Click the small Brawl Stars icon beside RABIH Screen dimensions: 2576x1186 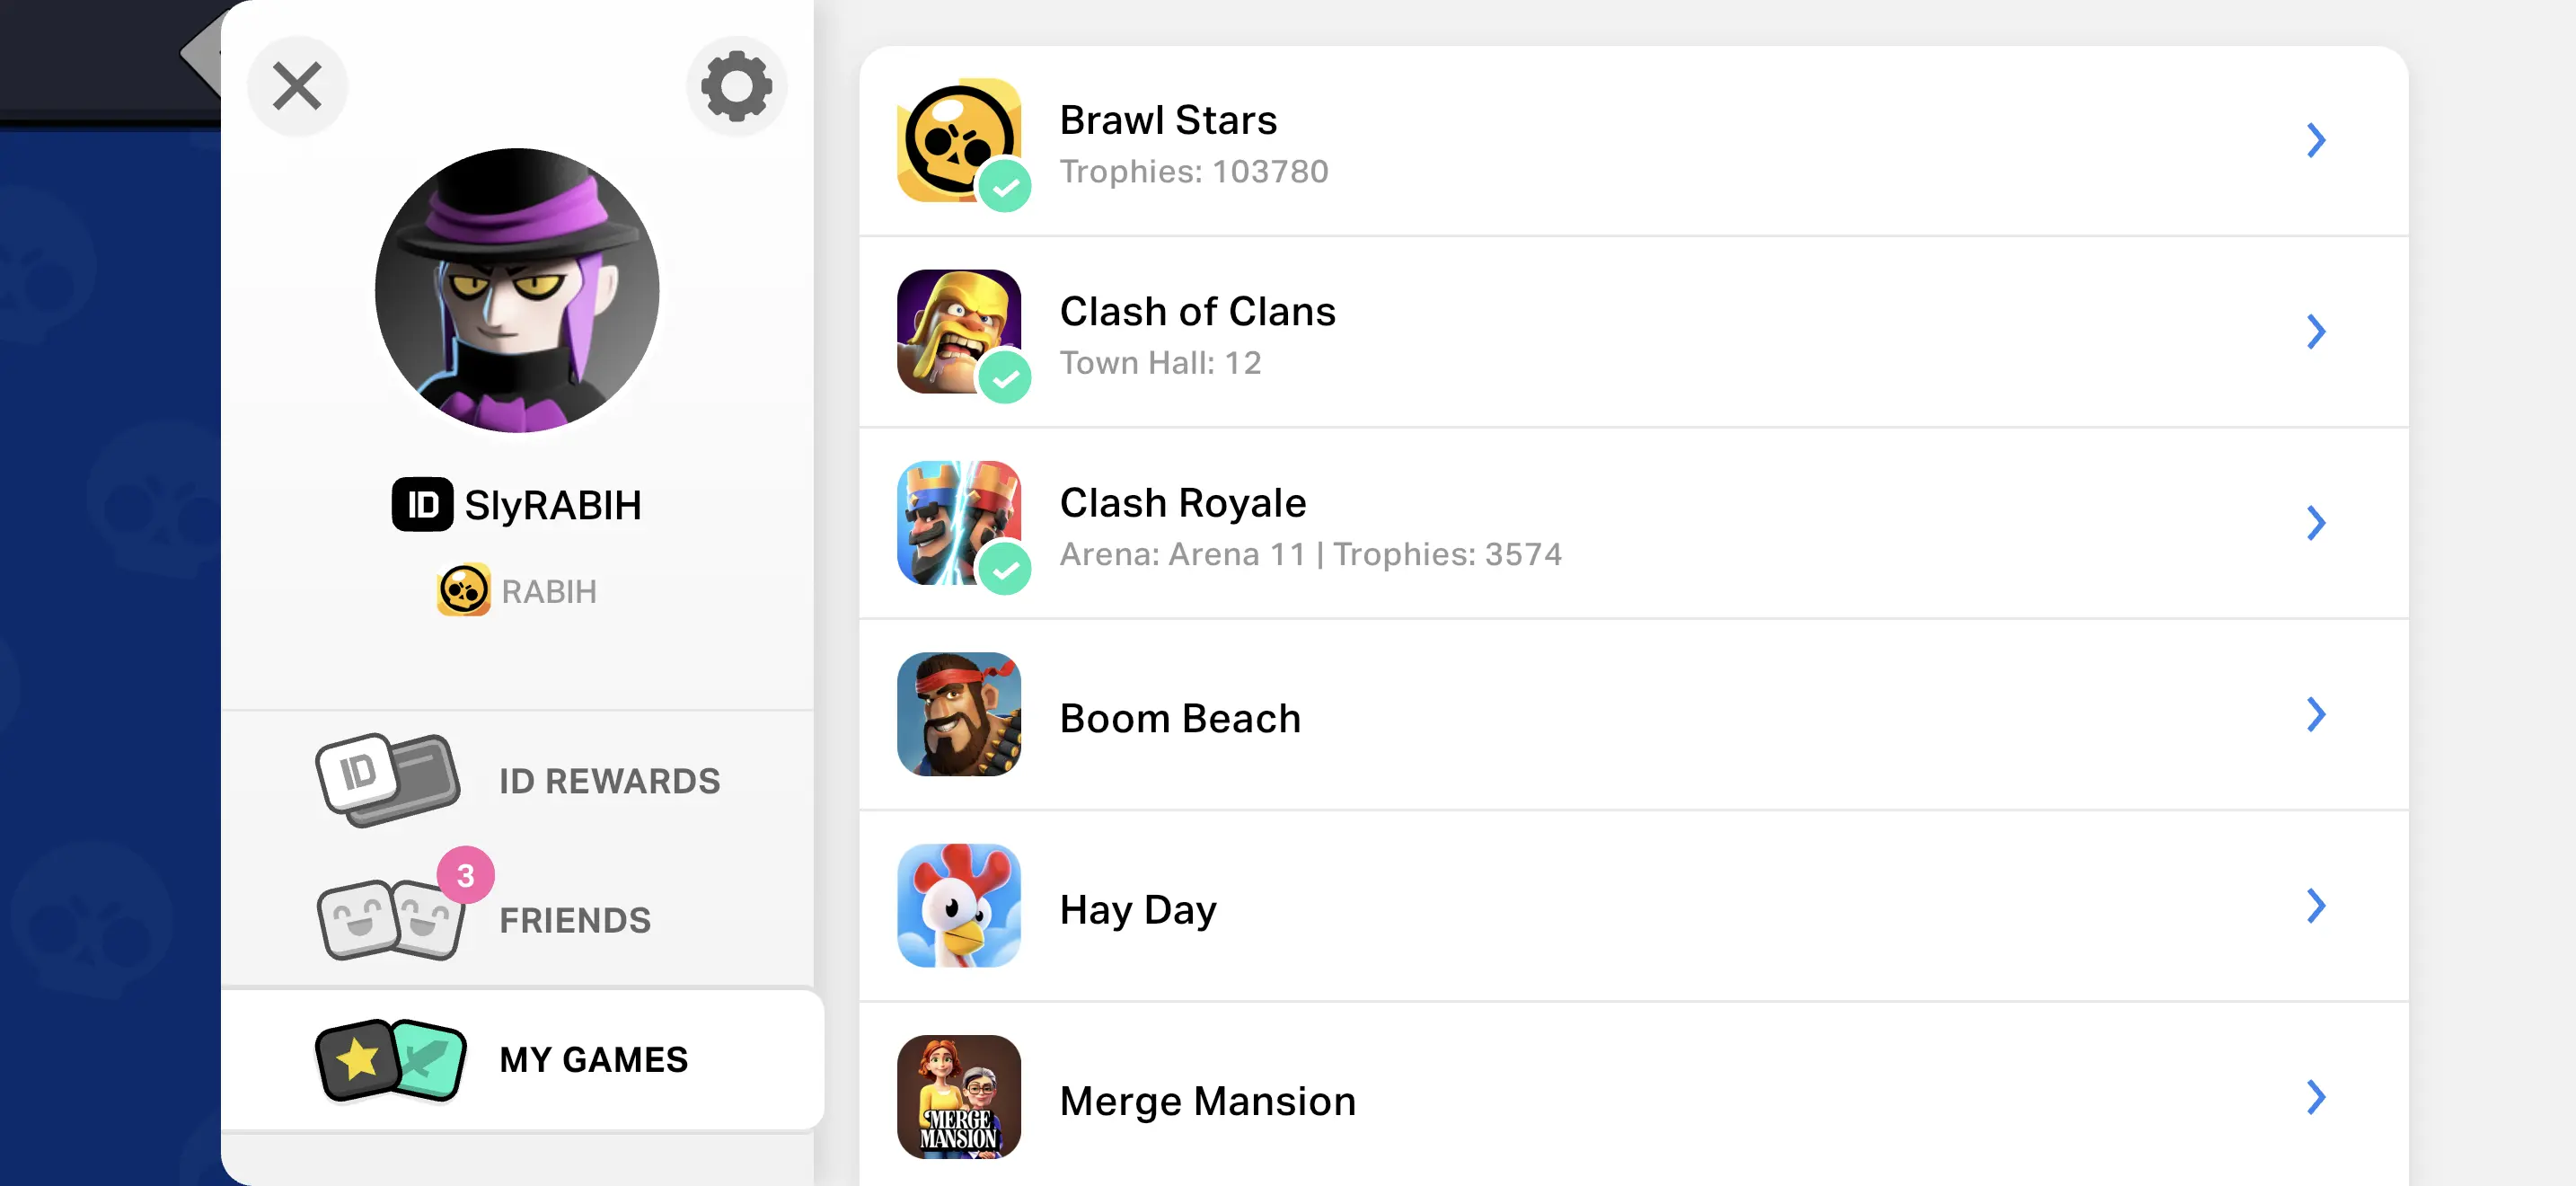click(x=463, y=590)
